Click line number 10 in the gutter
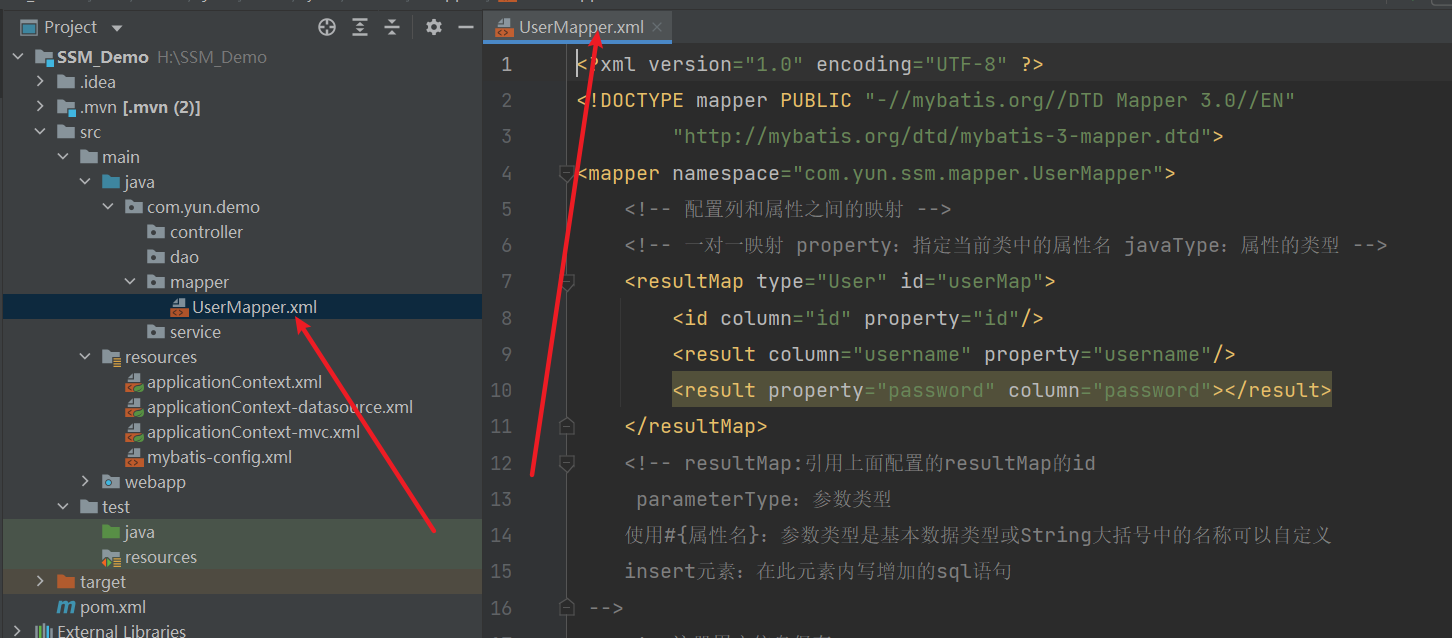This screenshot has width=1452, height=638. tap(501, 390)
